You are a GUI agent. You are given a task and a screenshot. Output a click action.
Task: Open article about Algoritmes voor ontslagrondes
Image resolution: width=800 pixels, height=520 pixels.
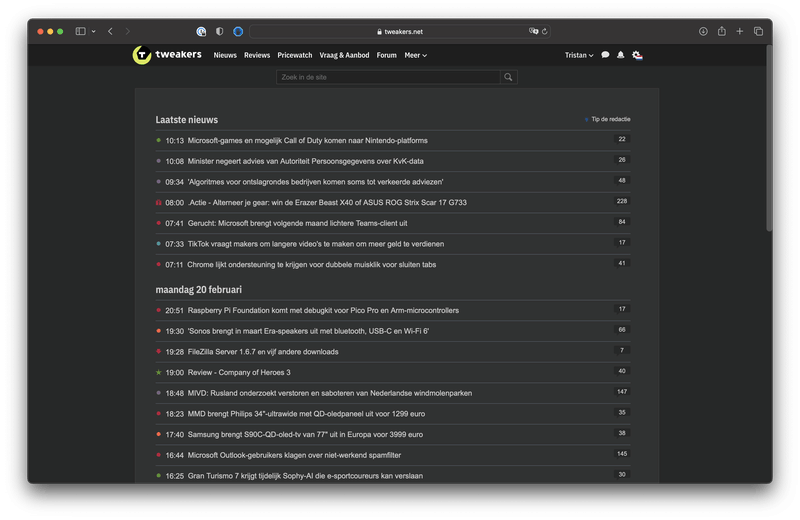315,182
